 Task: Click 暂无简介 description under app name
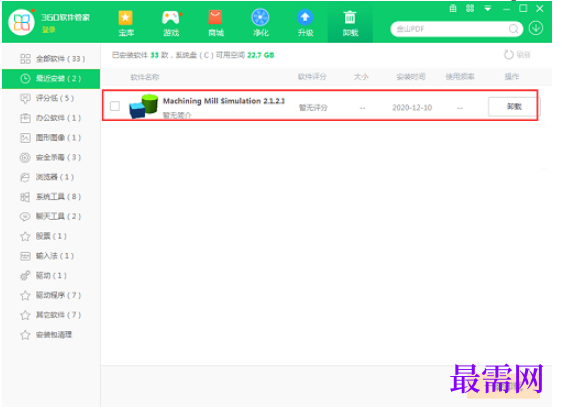(177, 115)
